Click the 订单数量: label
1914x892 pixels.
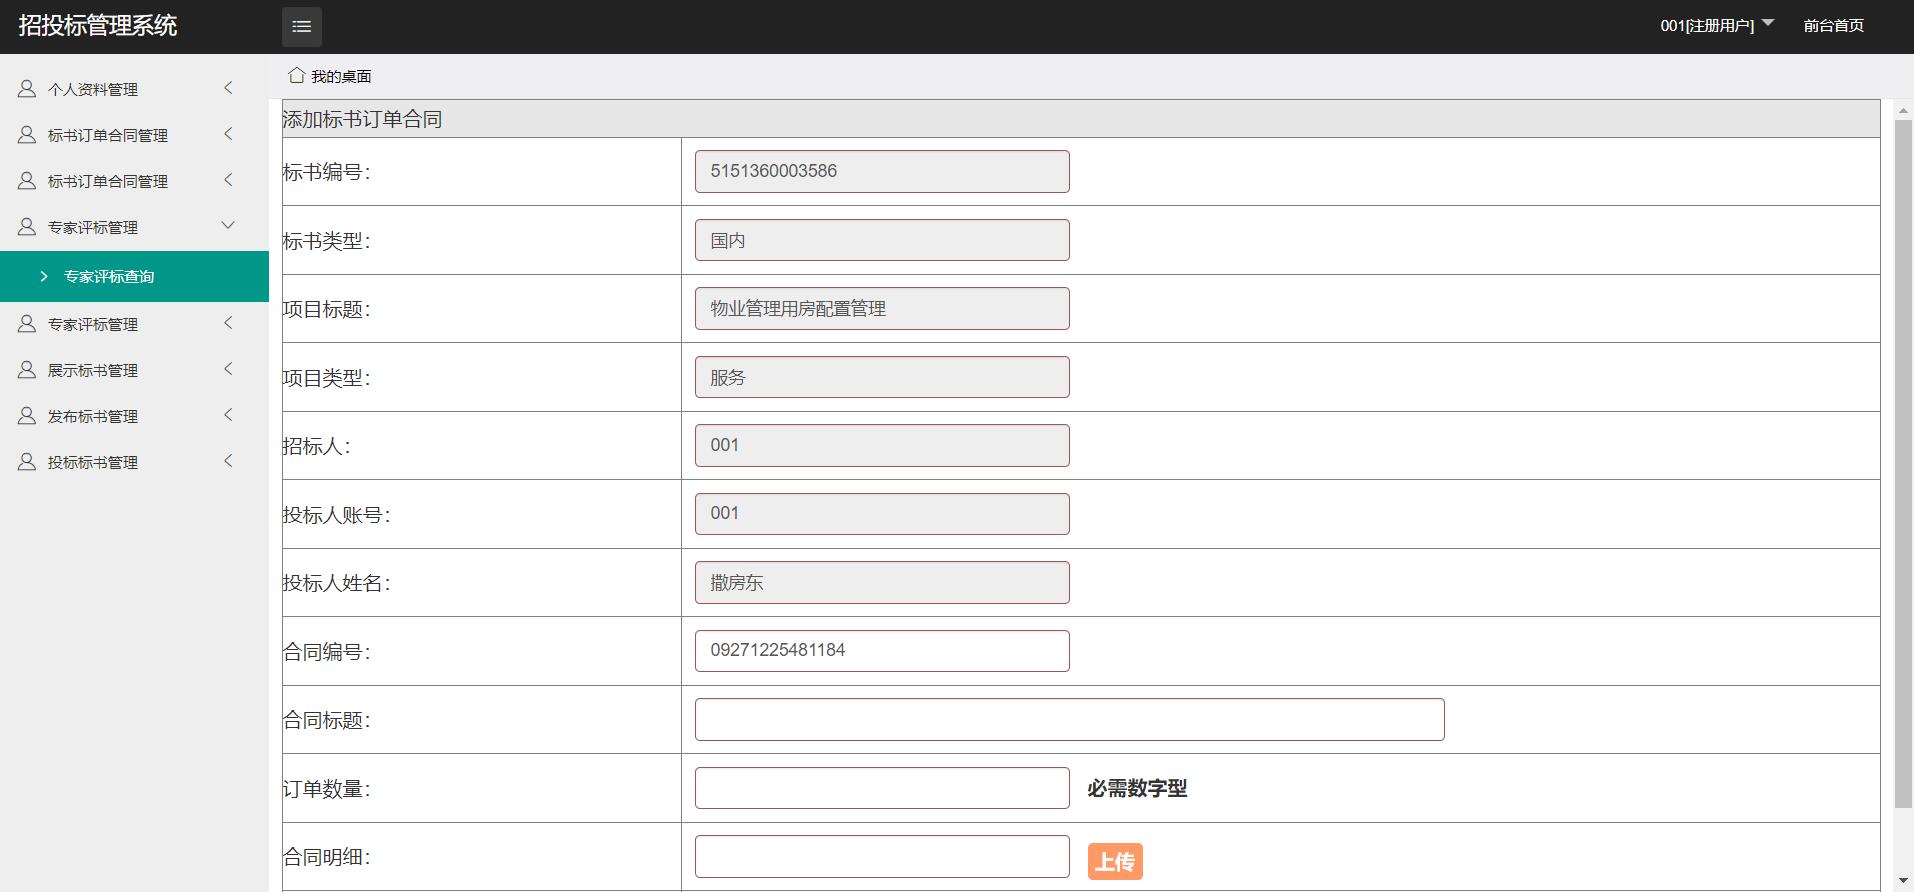click(327, 789)
